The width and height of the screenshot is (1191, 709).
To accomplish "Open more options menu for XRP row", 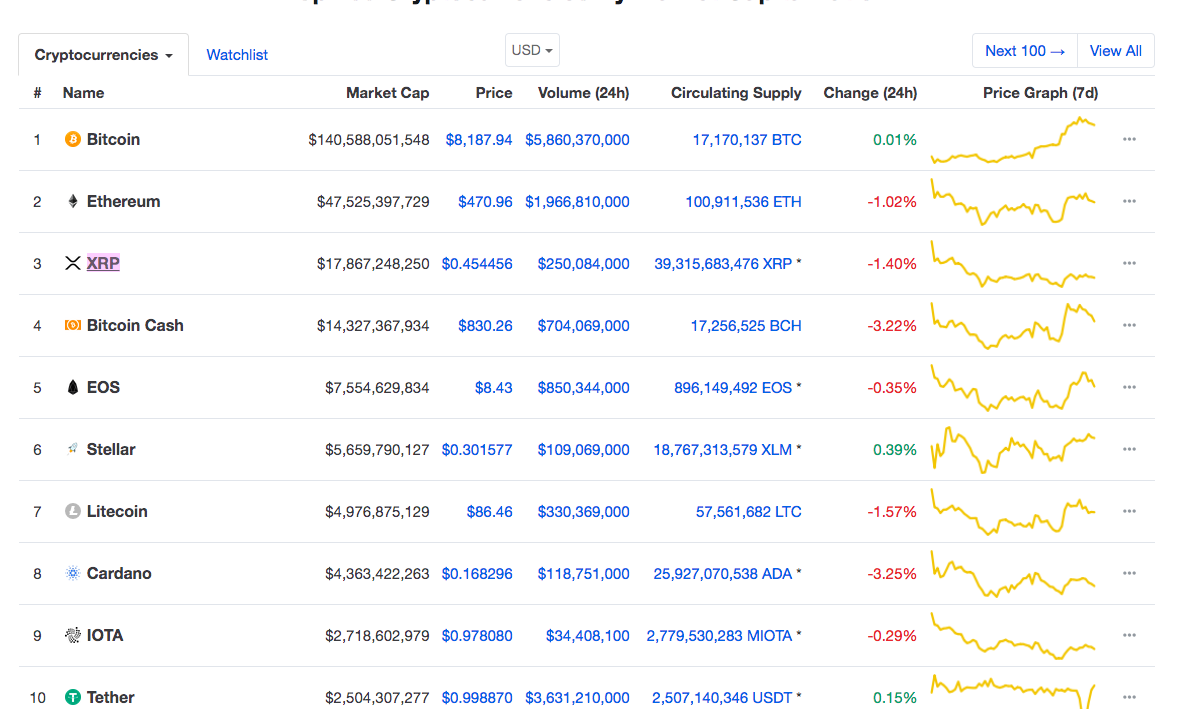I will [x=1129, y=263].
